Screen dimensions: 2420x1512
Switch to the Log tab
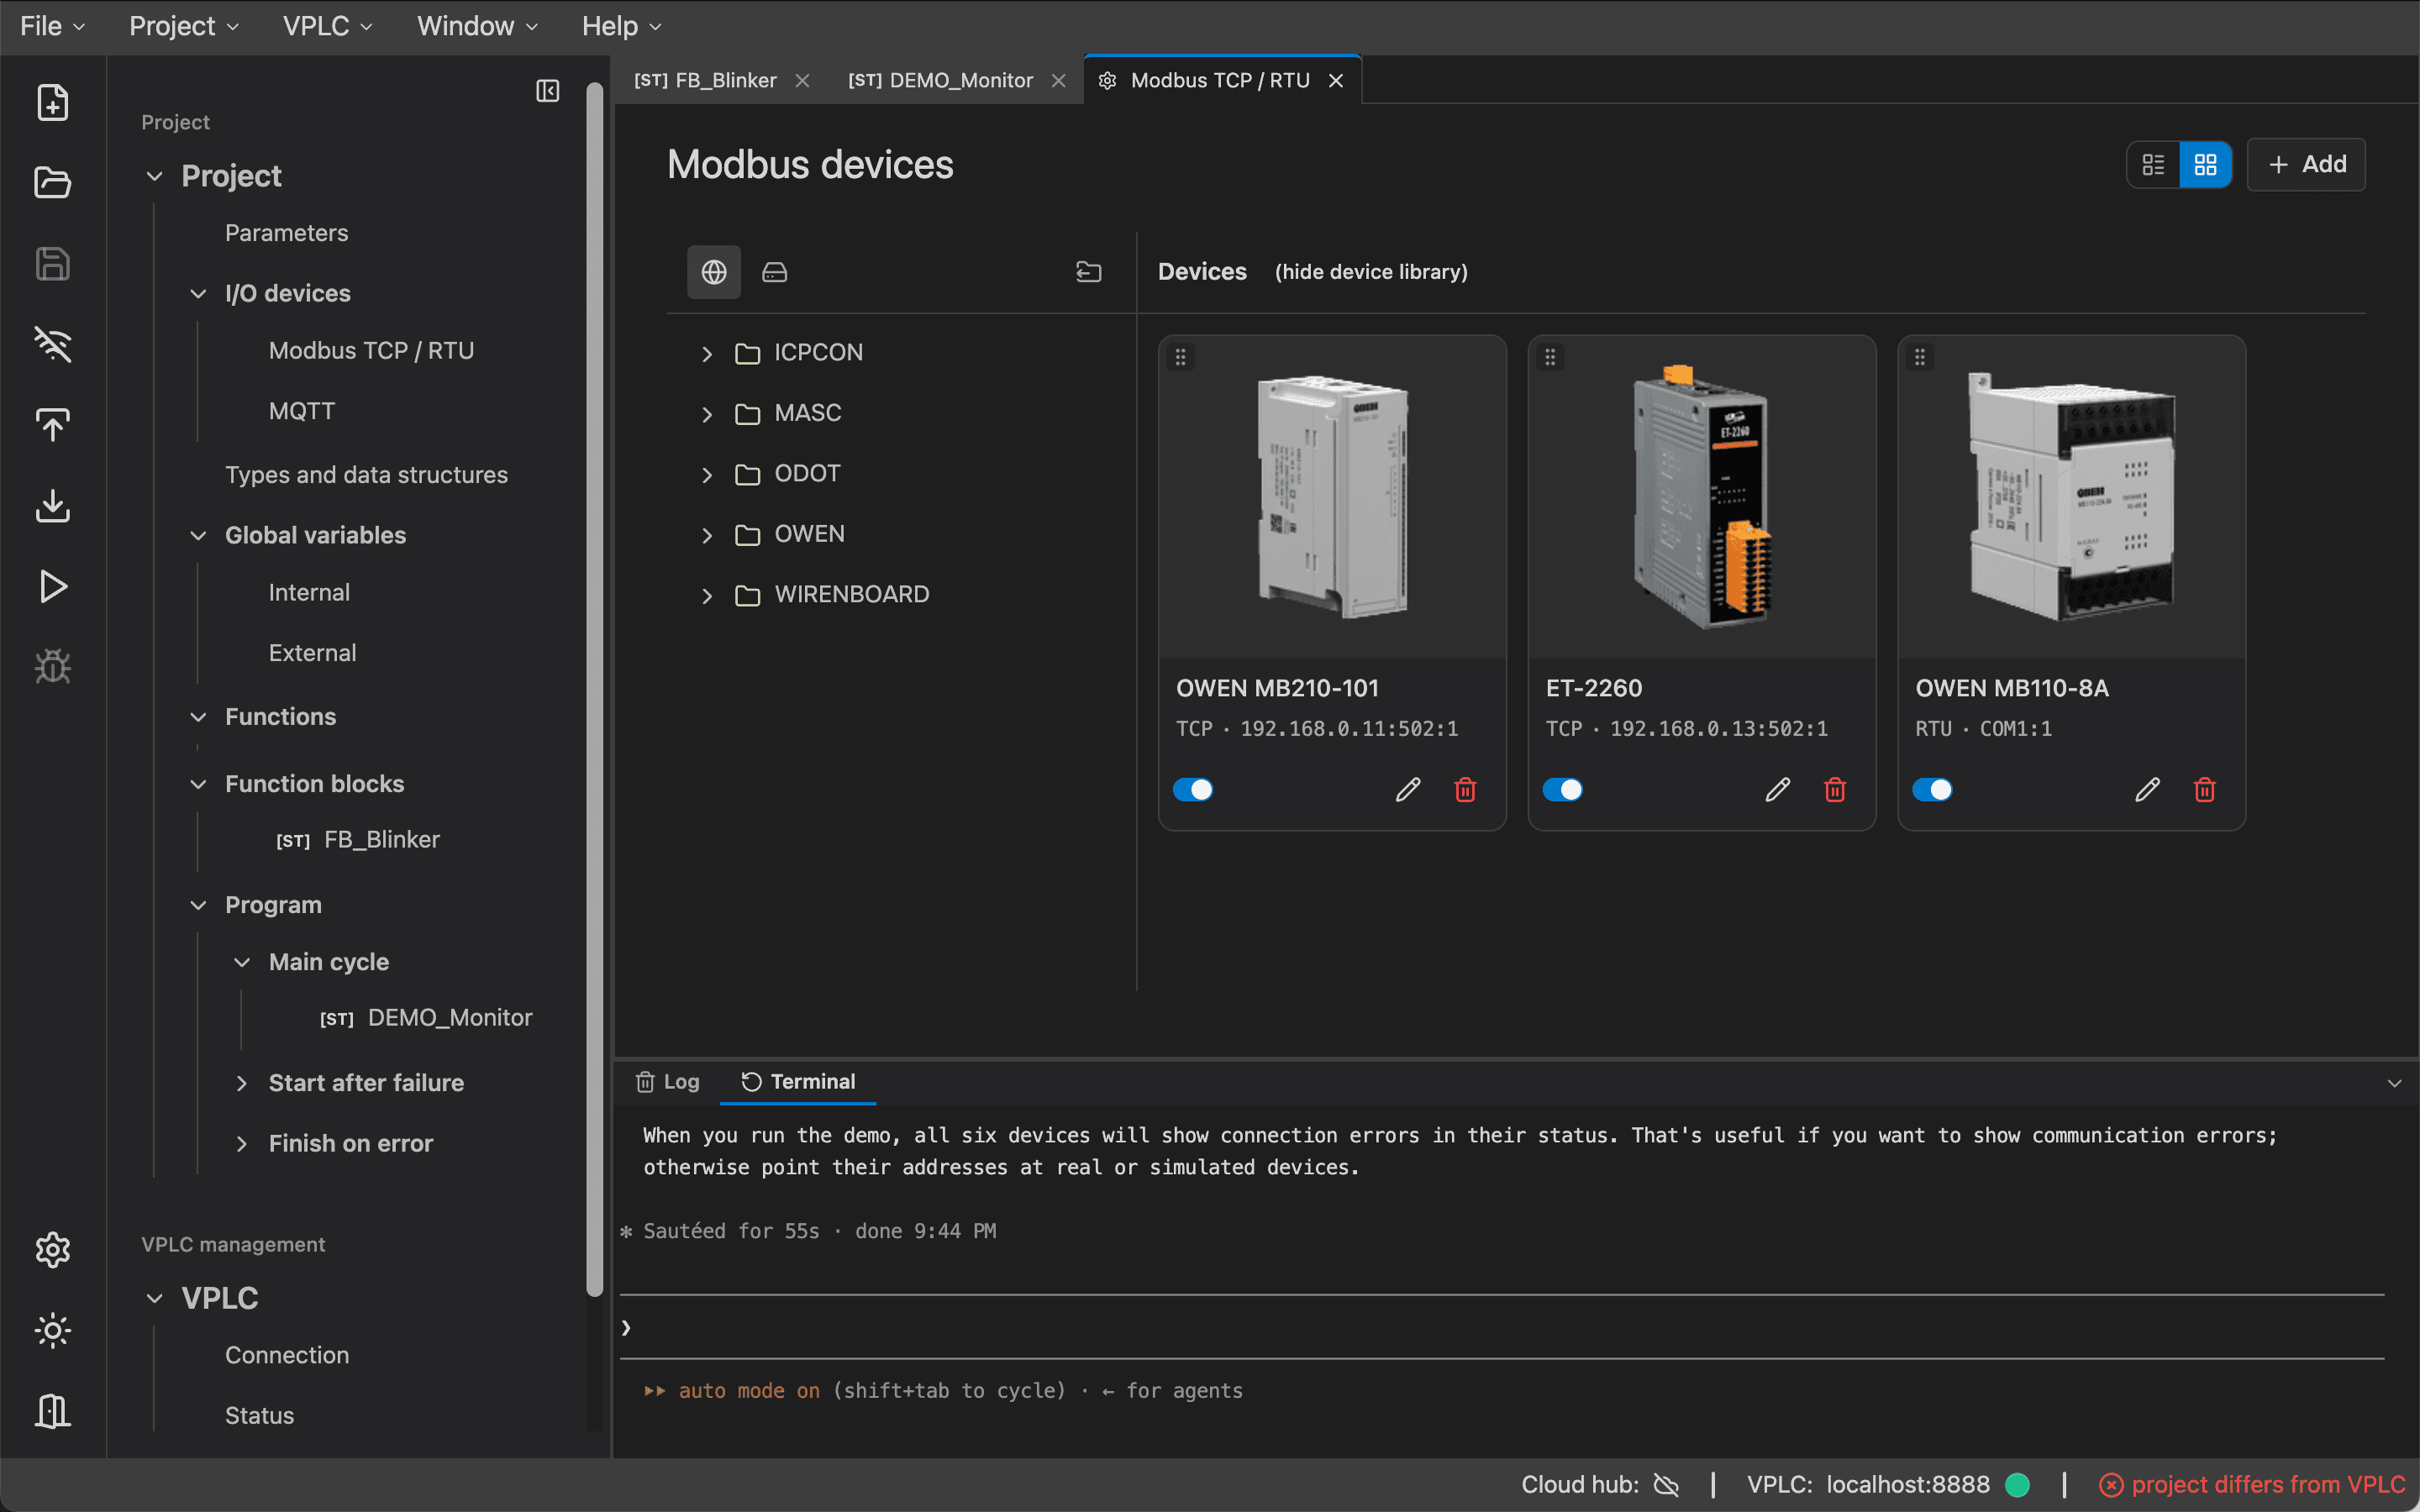click(668, 1082)
